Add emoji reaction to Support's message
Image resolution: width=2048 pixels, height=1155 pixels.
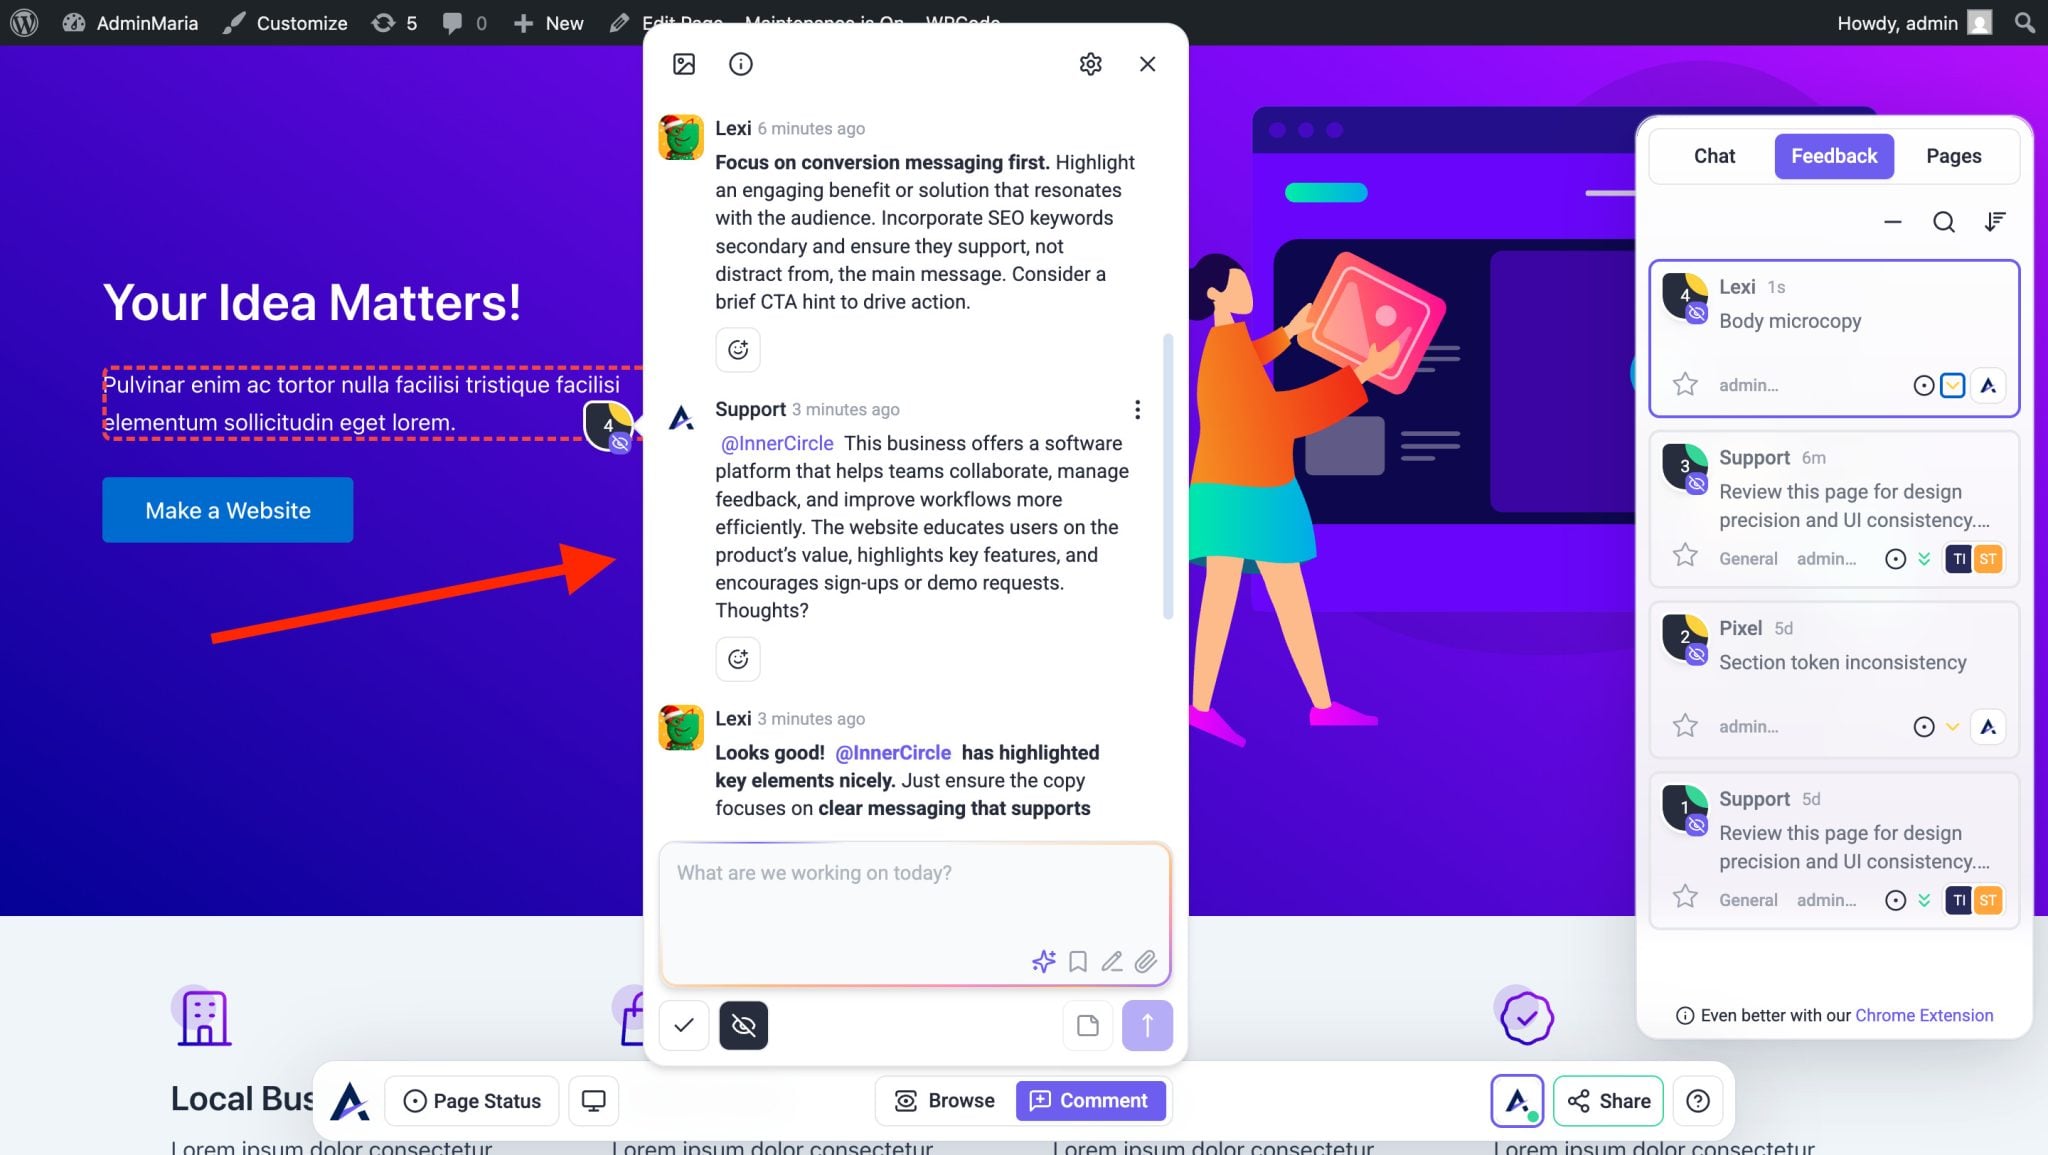pyautogui.click(x=738, y=659)
